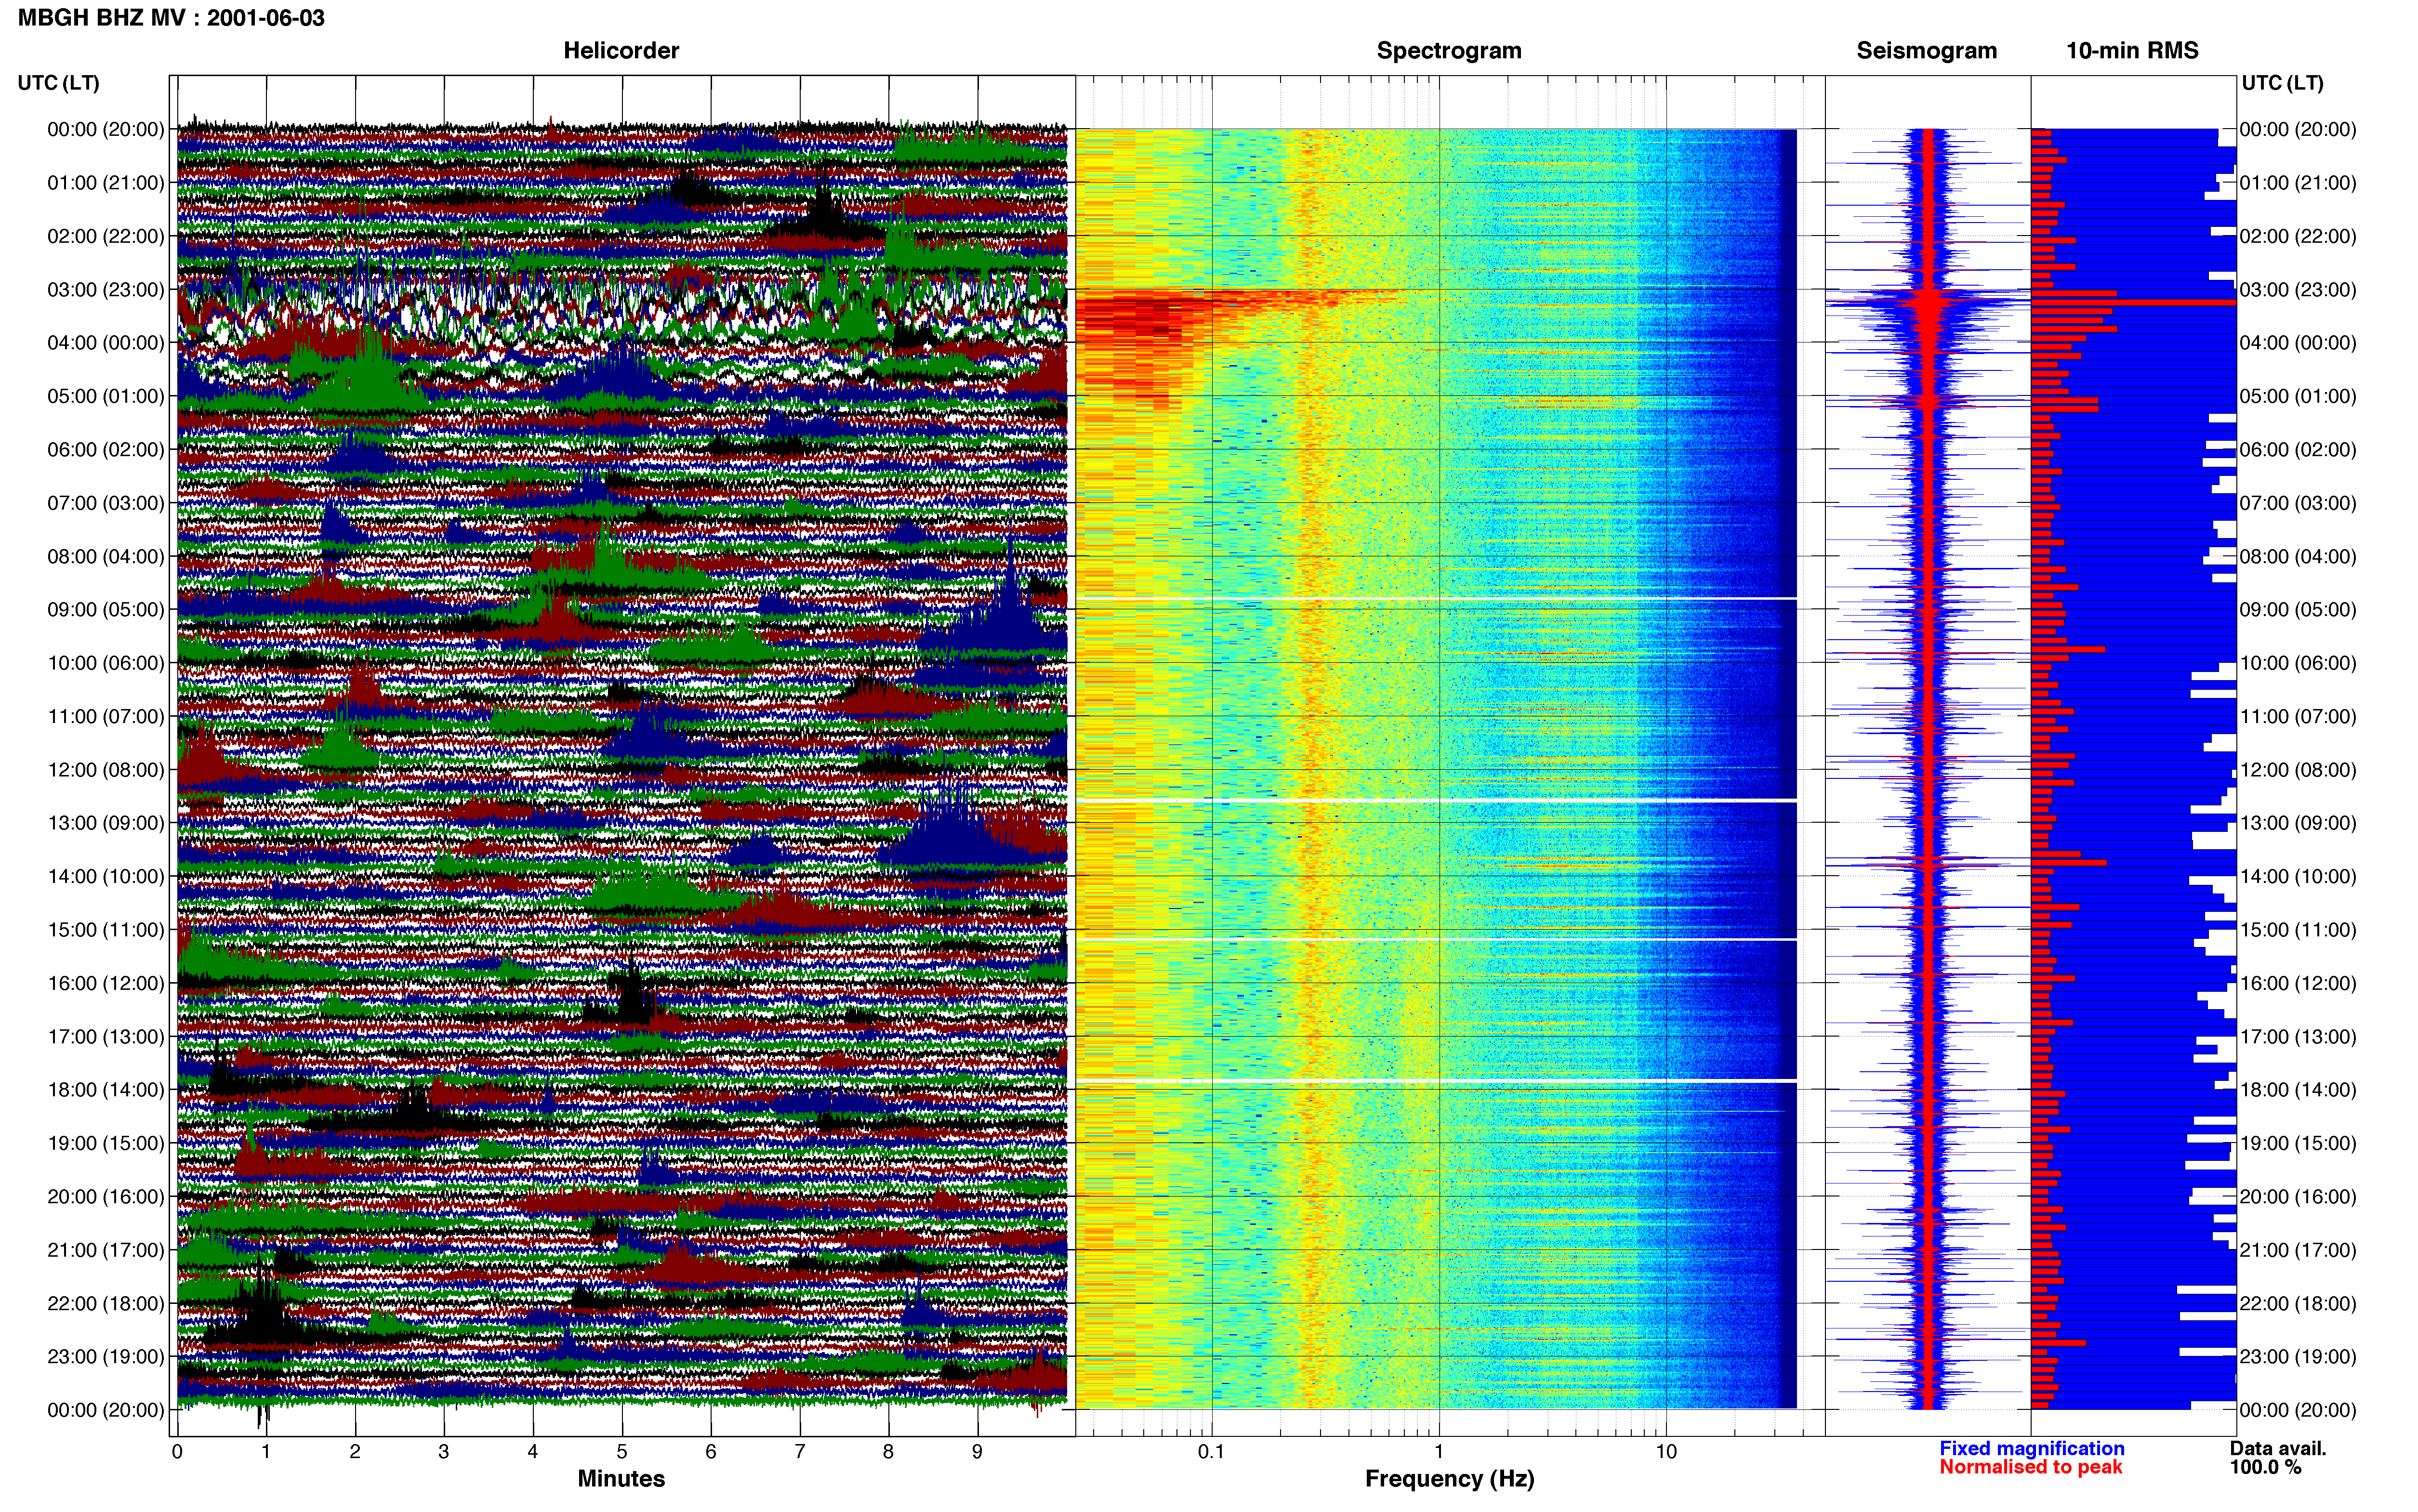Click the right 'UTC (LT)' axis label
The width and height of the screenshot is (2418, 1512).
click(2282, 83)
